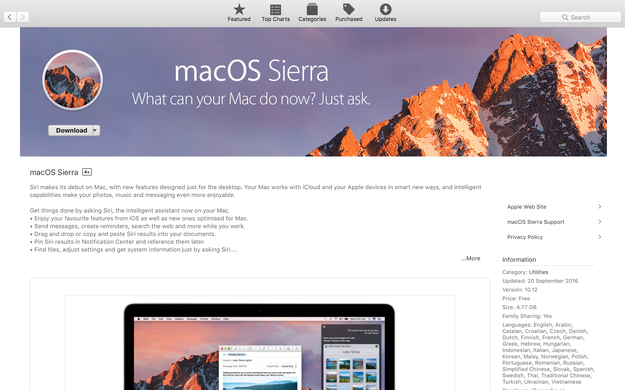The width and height of the screenshot is (625, 390).
Task: Open the Updates download-arrow icon
Action: point(385,9)
